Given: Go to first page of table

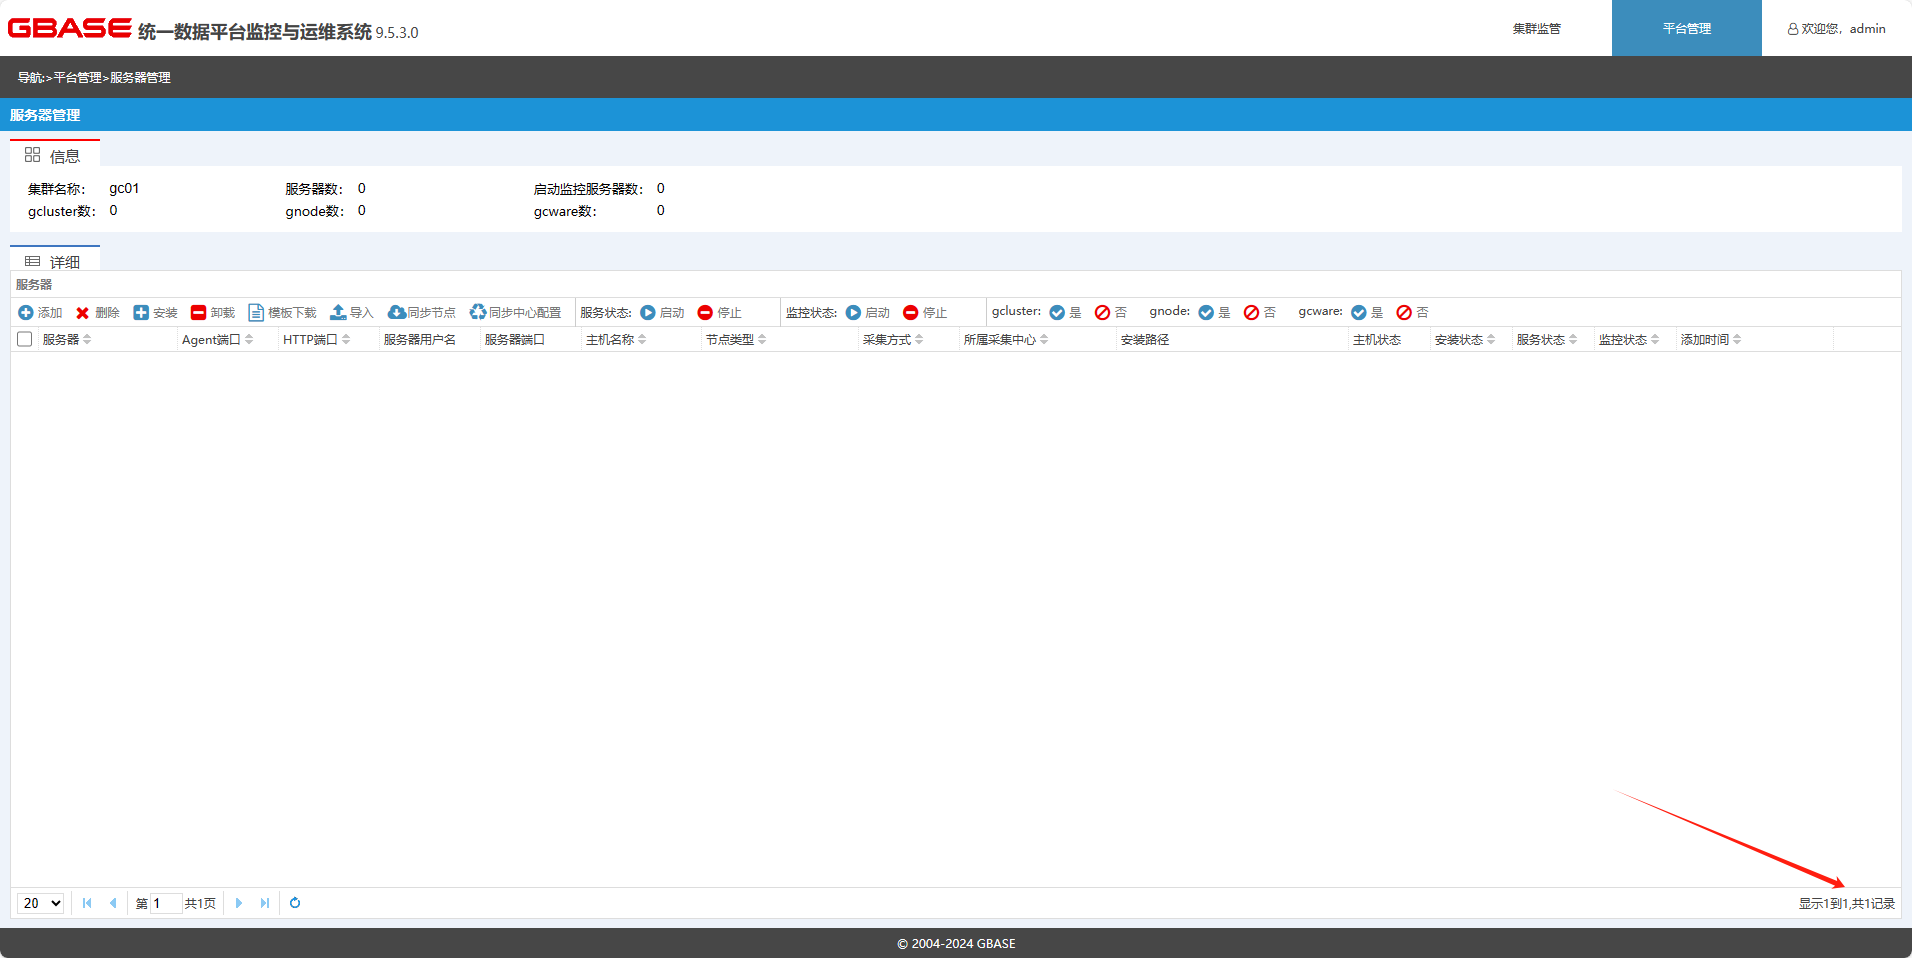Looking at the screenshot, I should [87, 903].
